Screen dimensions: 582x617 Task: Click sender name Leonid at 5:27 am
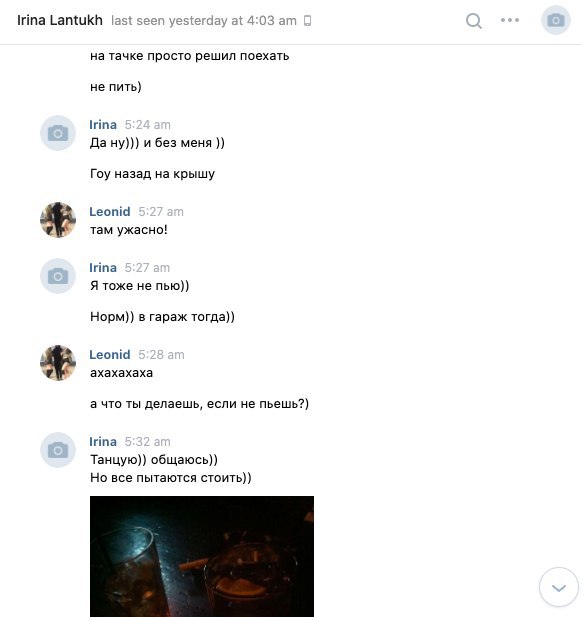tap(110, 212)
